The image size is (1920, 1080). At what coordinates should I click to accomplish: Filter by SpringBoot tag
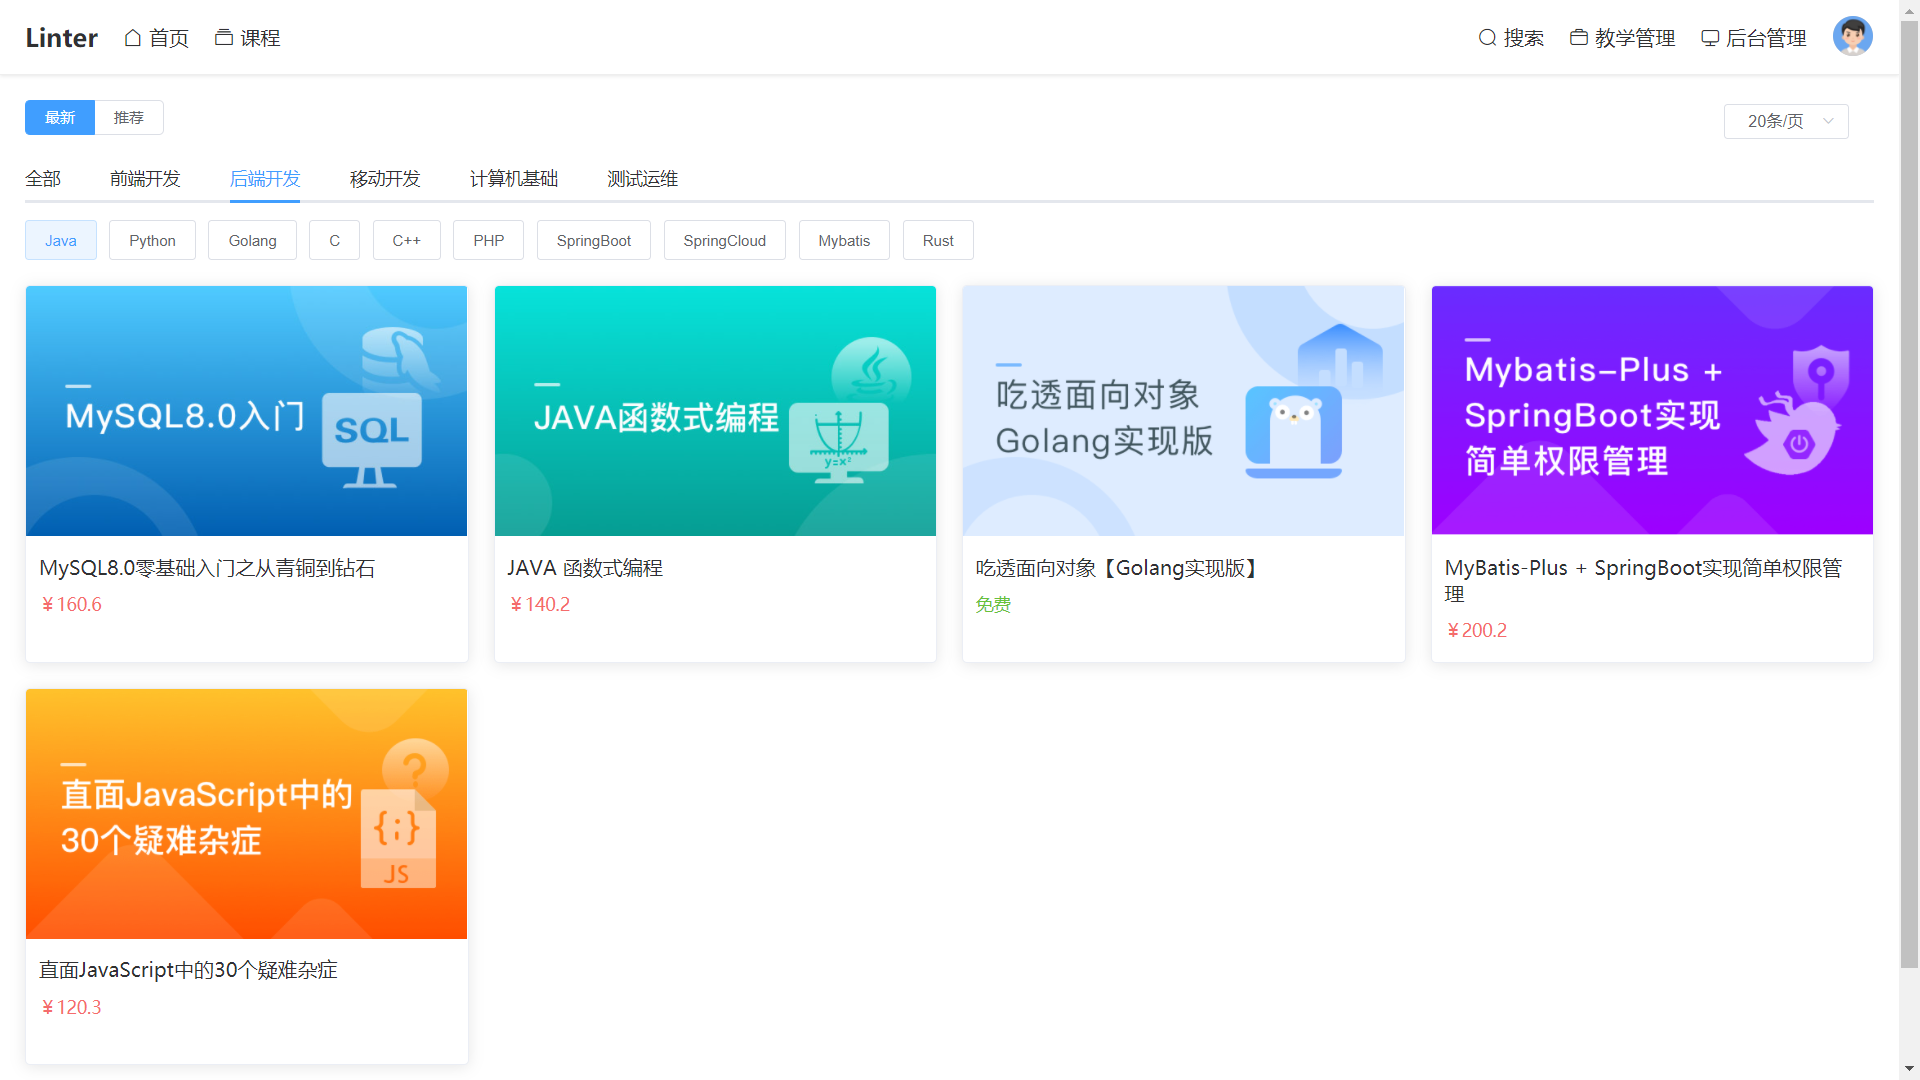point(594,241)
